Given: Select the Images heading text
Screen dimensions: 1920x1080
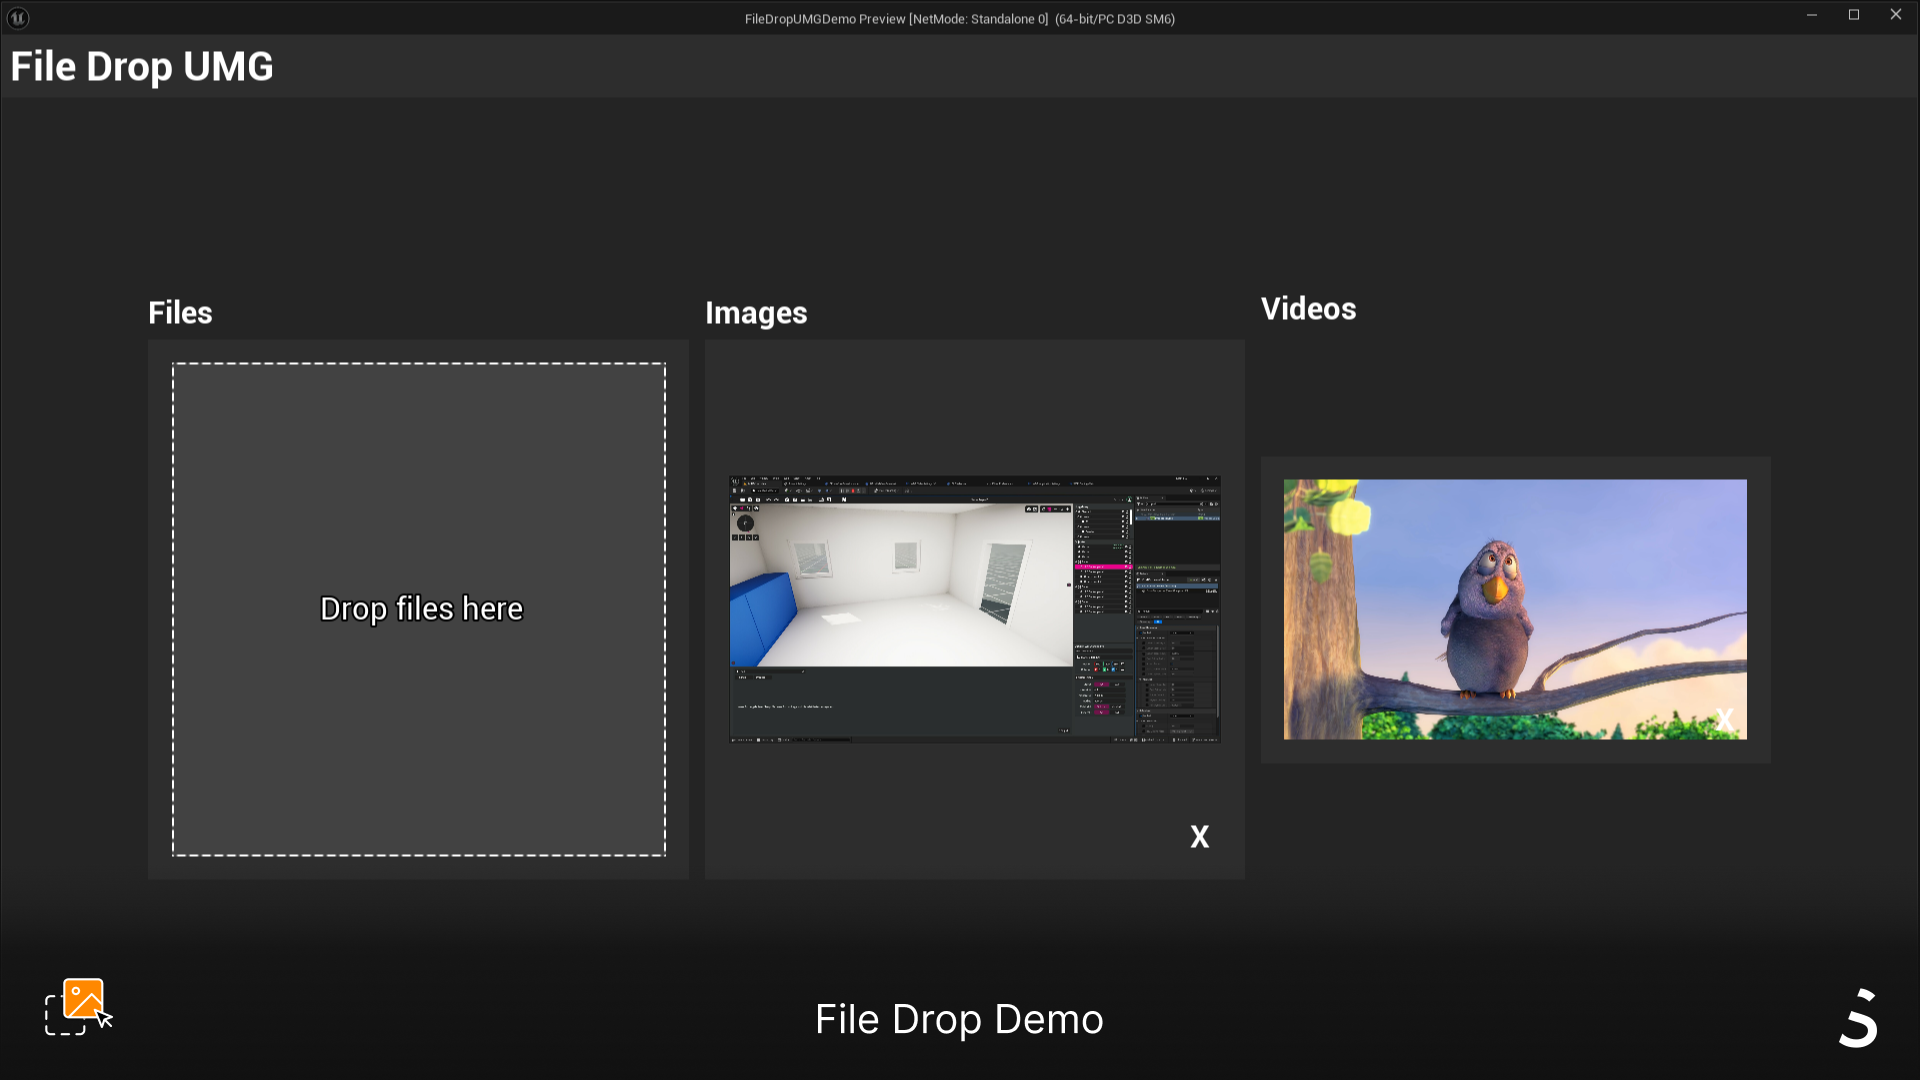Looking at the screenshot, I should [756, 313].
